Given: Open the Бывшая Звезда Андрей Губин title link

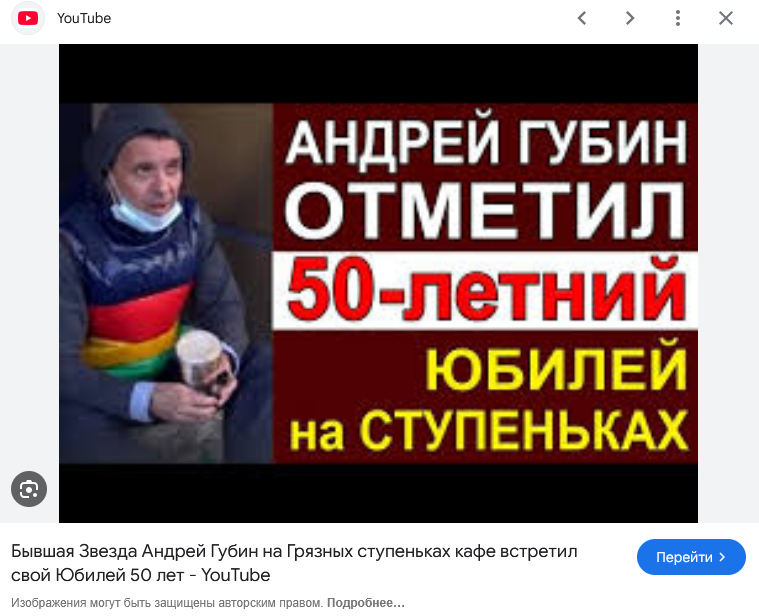Looking at the screenshot, I should tap(294, 563).
